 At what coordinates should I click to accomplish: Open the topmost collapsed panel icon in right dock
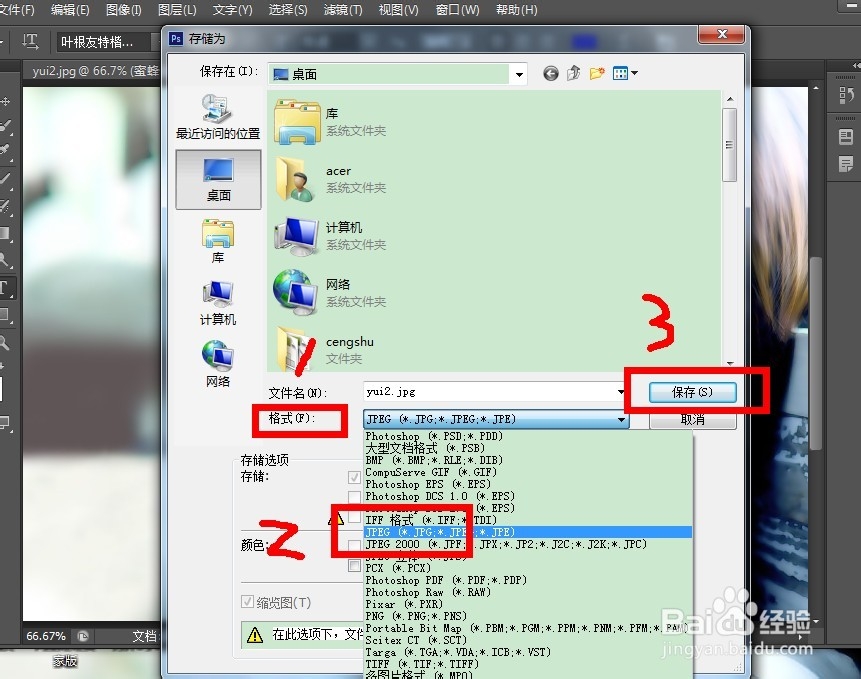tap(846, 96)
